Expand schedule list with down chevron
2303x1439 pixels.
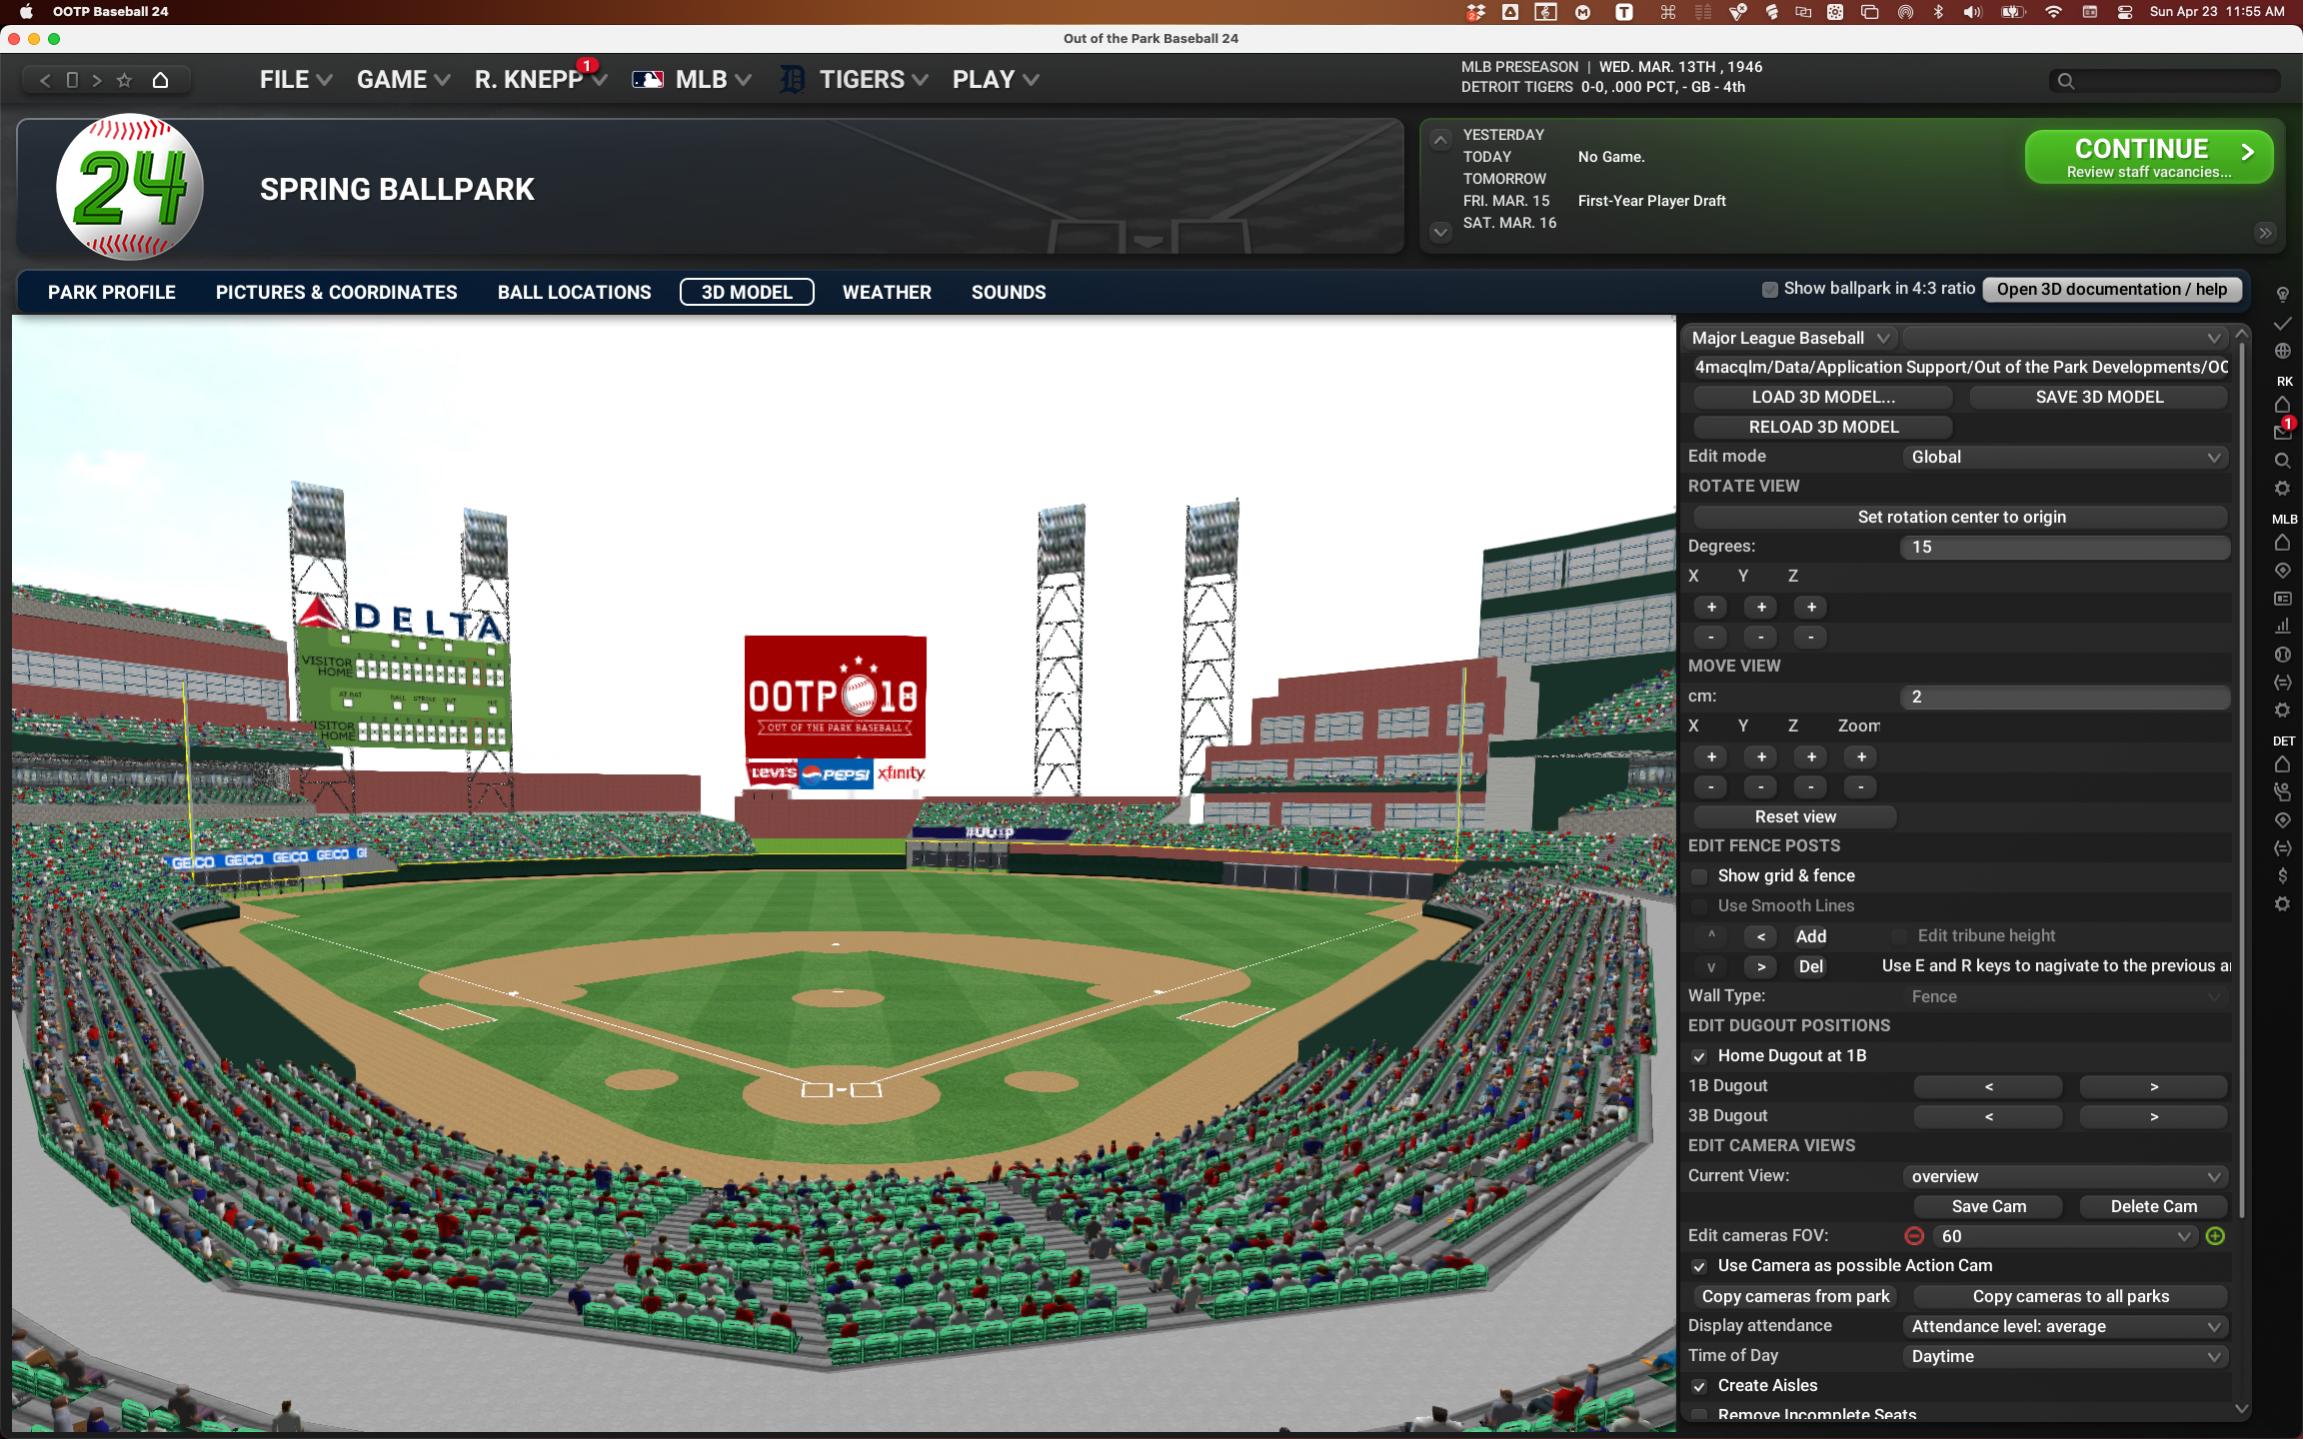(x=1440, y=232)
